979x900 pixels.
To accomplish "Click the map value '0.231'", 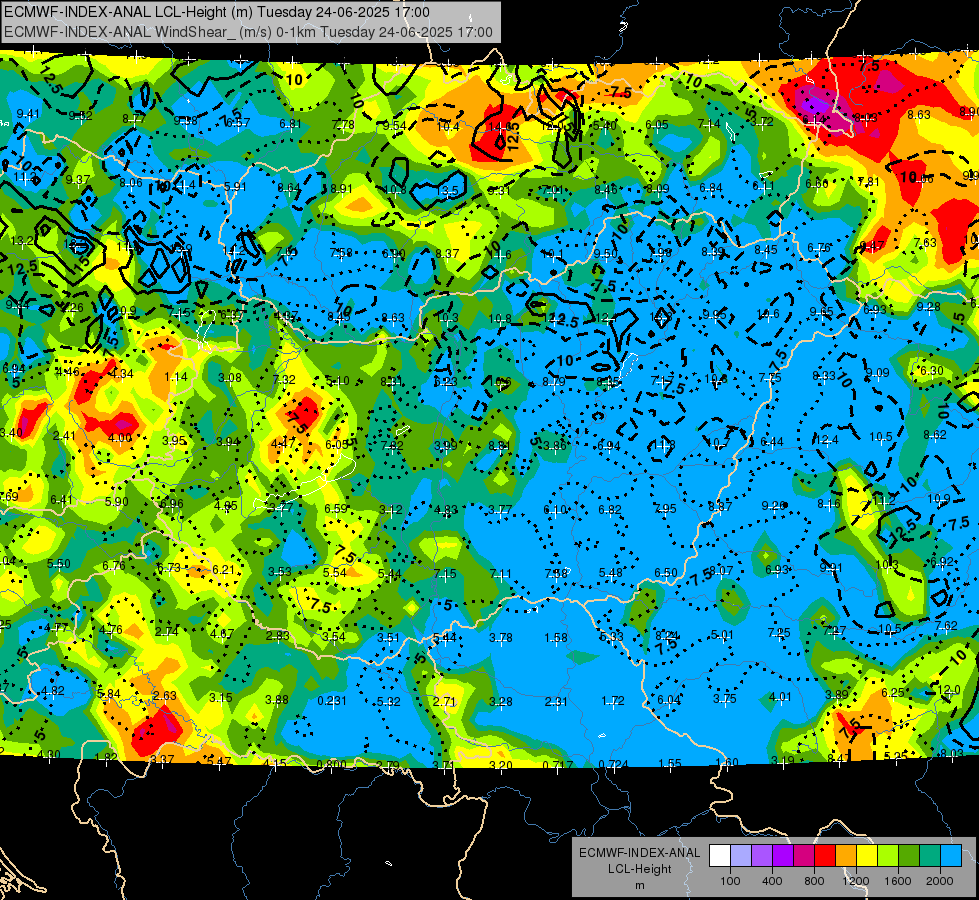I will pyautogui.click(x=332, y=701).
